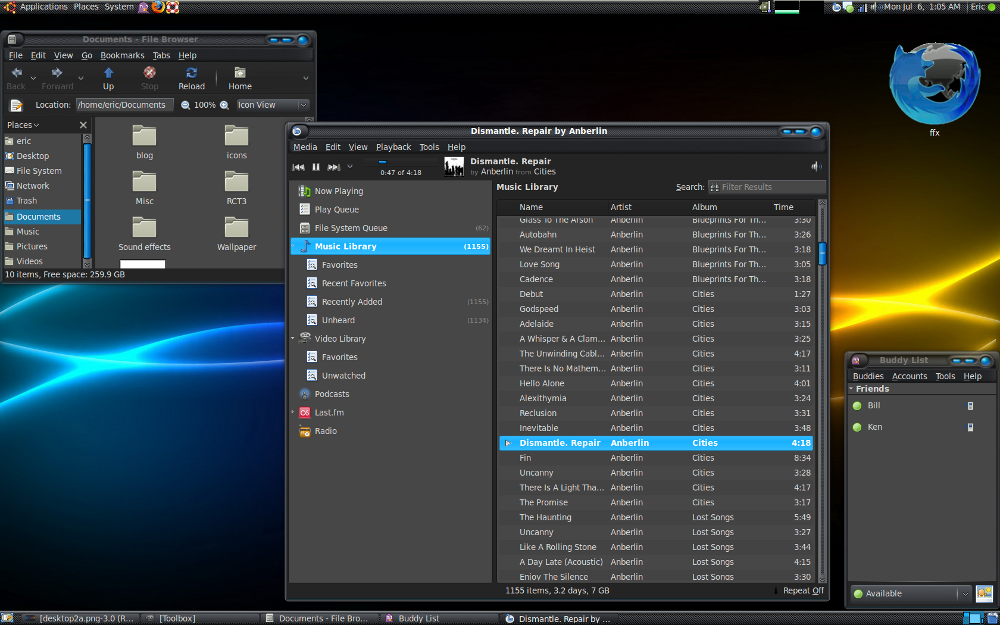Open Favorites under Video Library
Image resolution: width=1000 pixels, height=625 pixels.
tap(390, 357)
